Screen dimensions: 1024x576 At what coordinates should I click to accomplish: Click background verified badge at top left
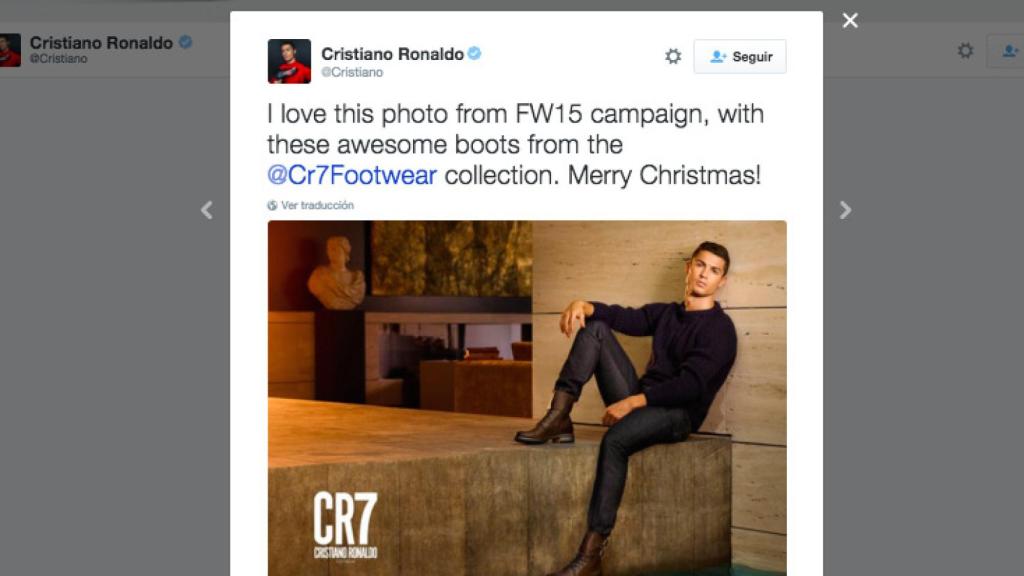point(185,43)
